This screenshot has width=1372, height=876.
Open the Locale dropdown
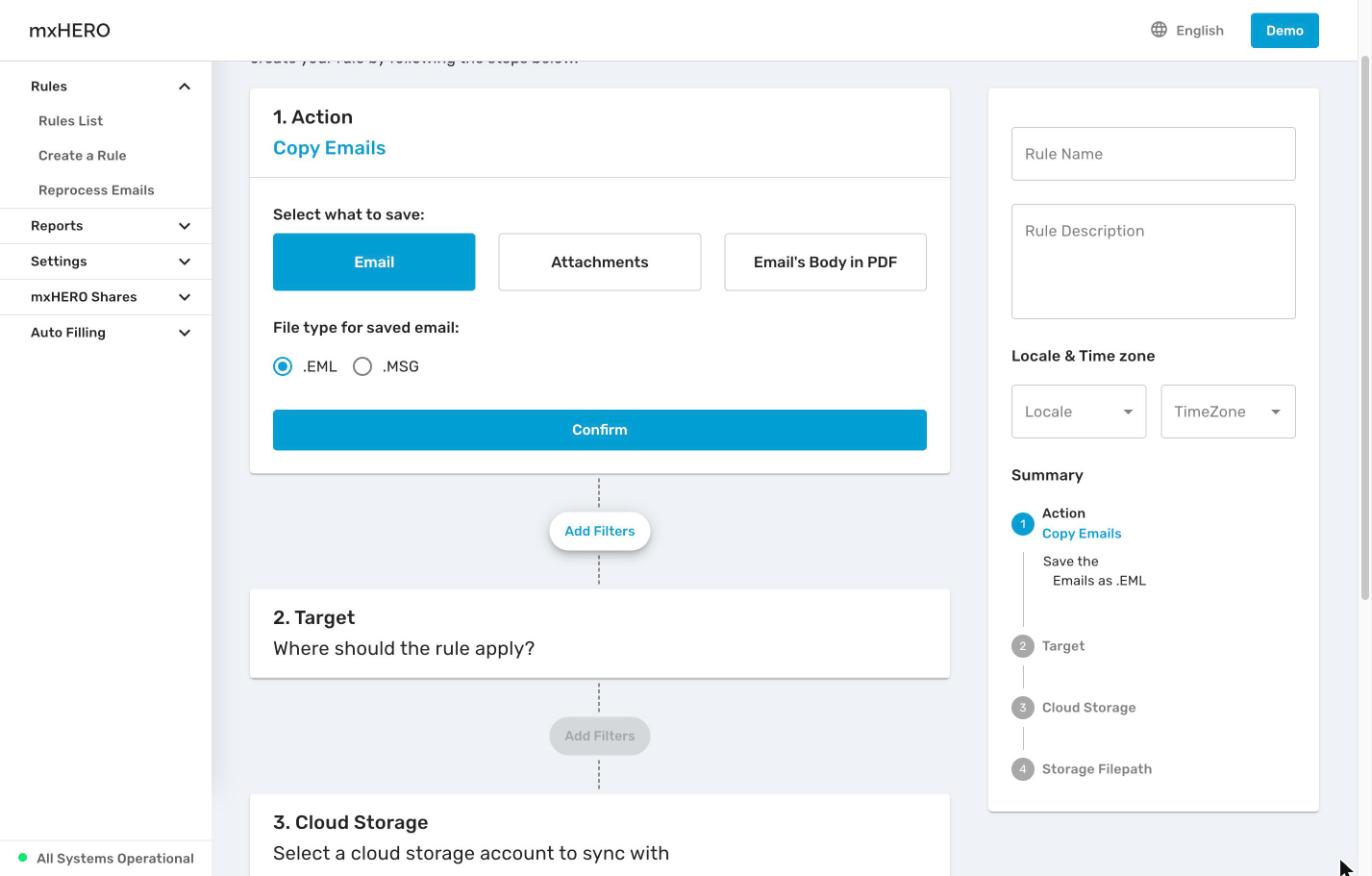point(1078,412)
